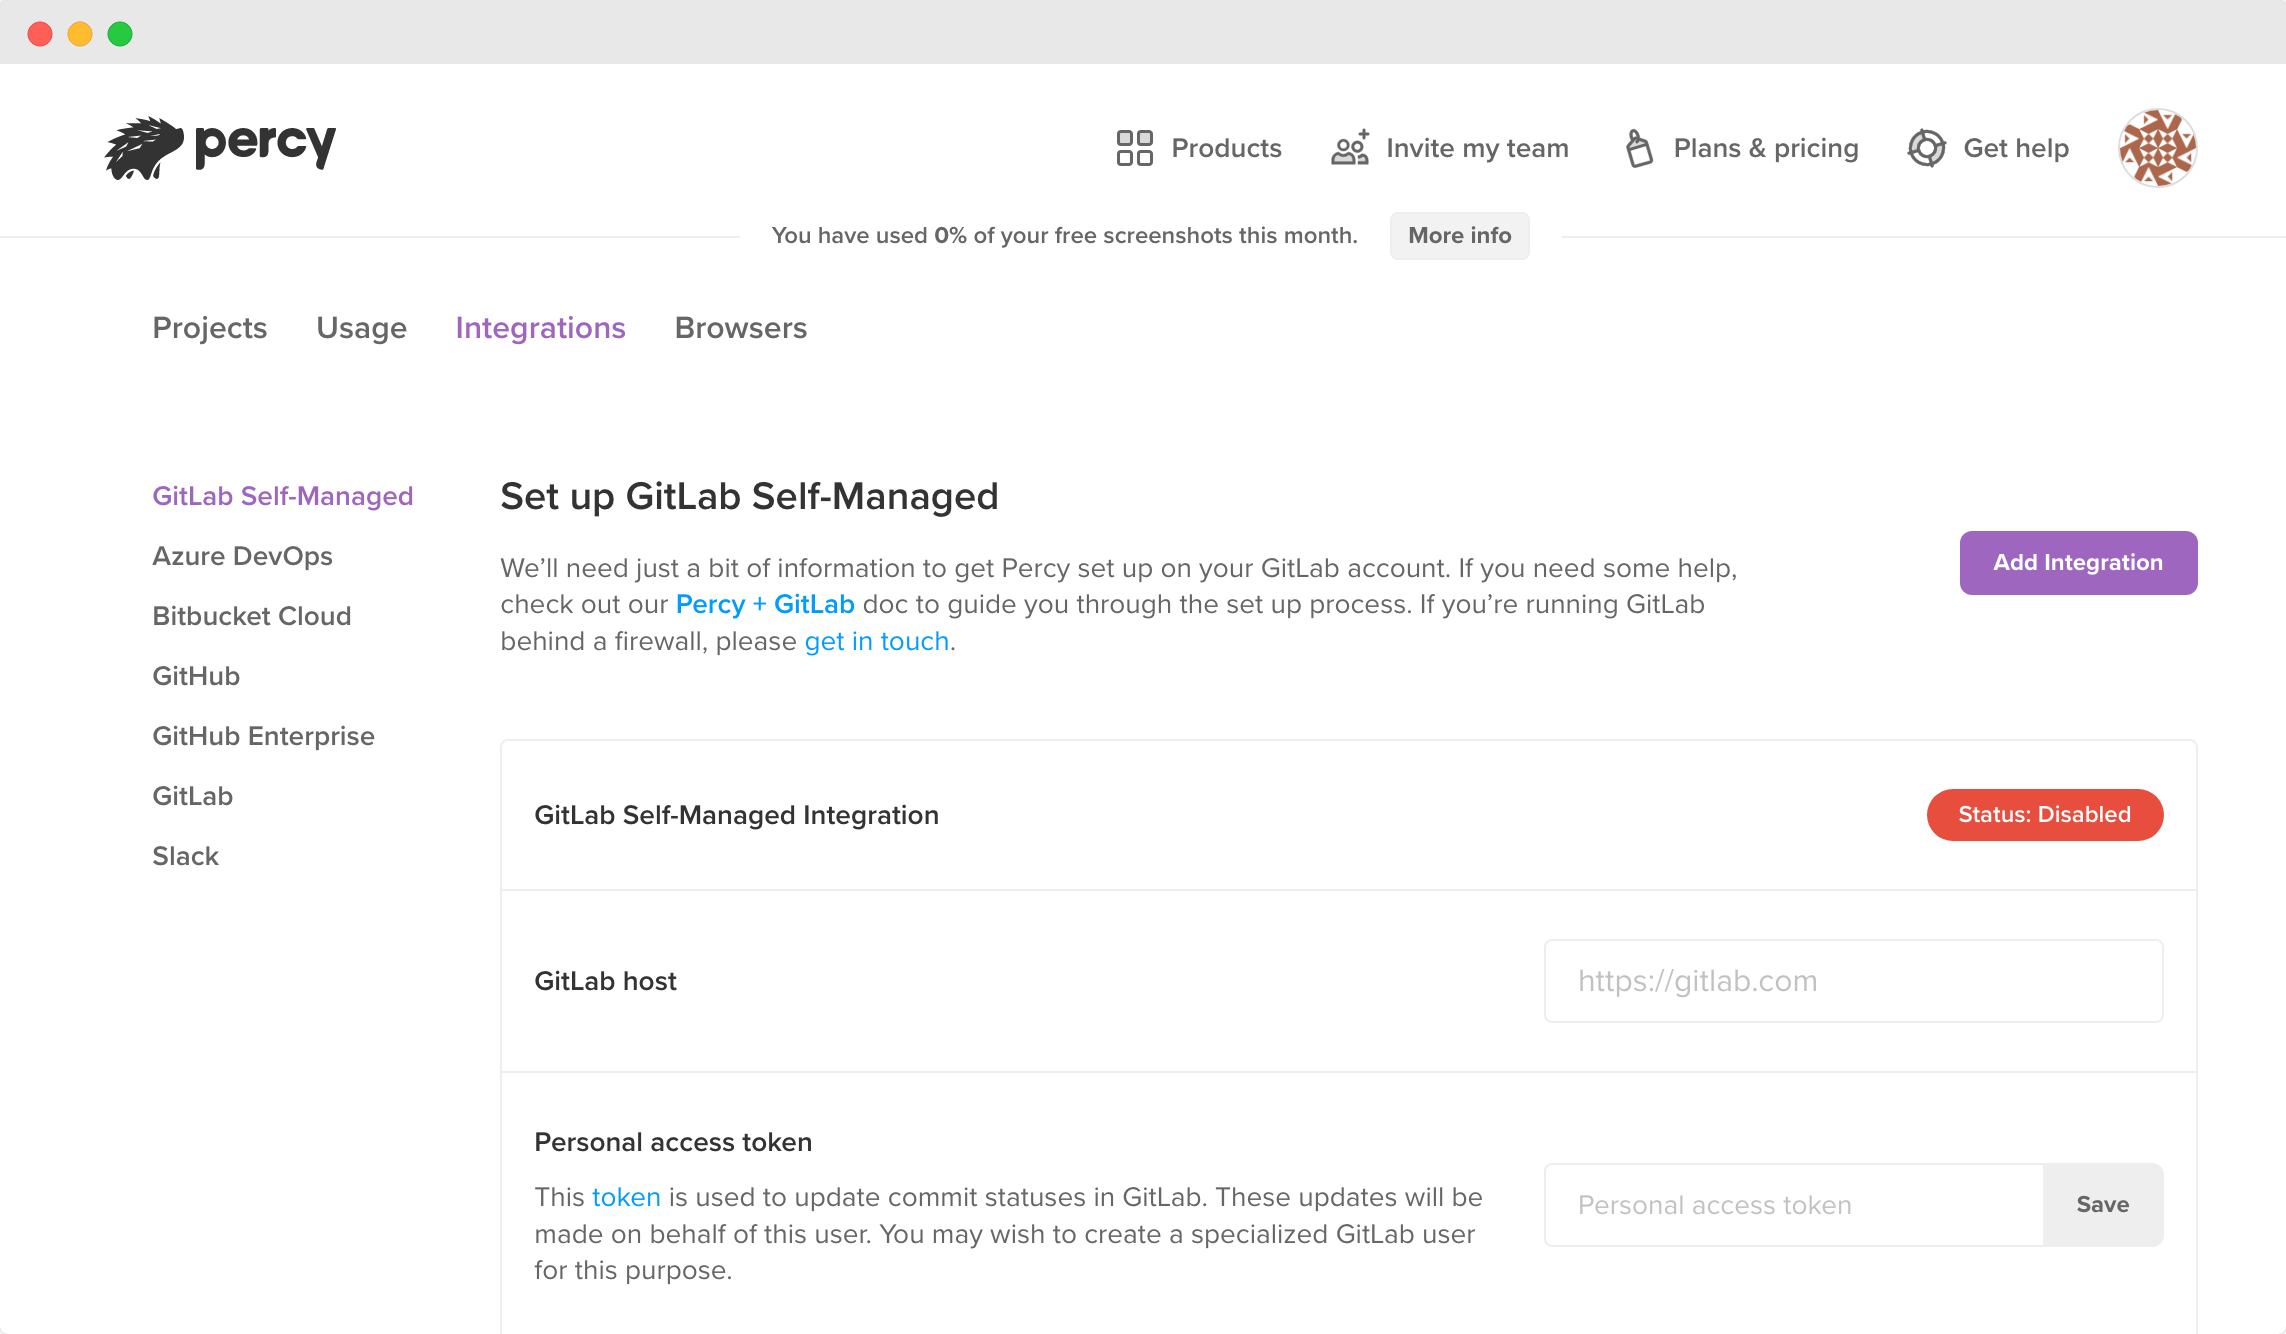This screenshot has width=2286, height=1334.
Task: Open the Browsers tab
Action: coord(740,328)
